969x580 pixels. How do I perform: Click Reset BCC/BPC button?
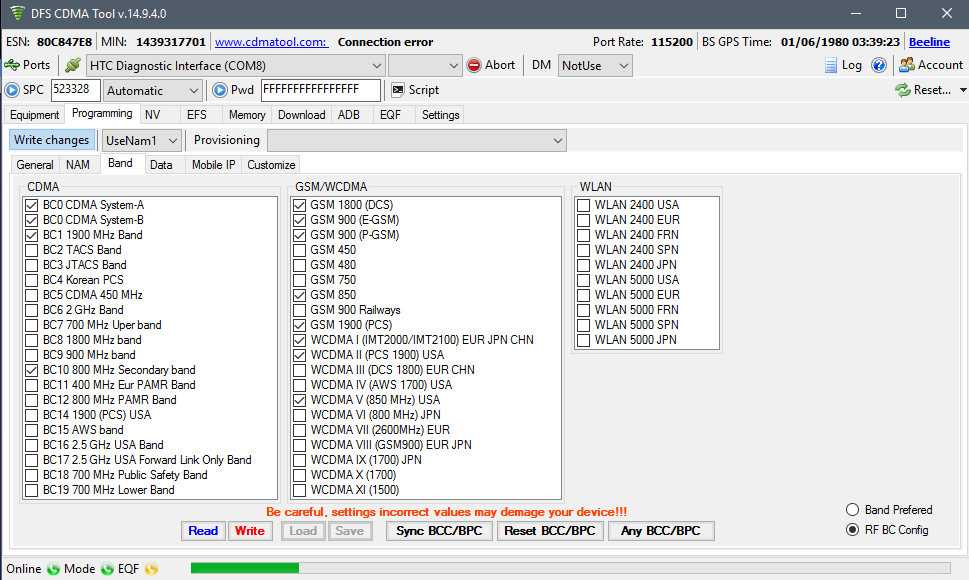pyautogui.click(x=550, y=531)
